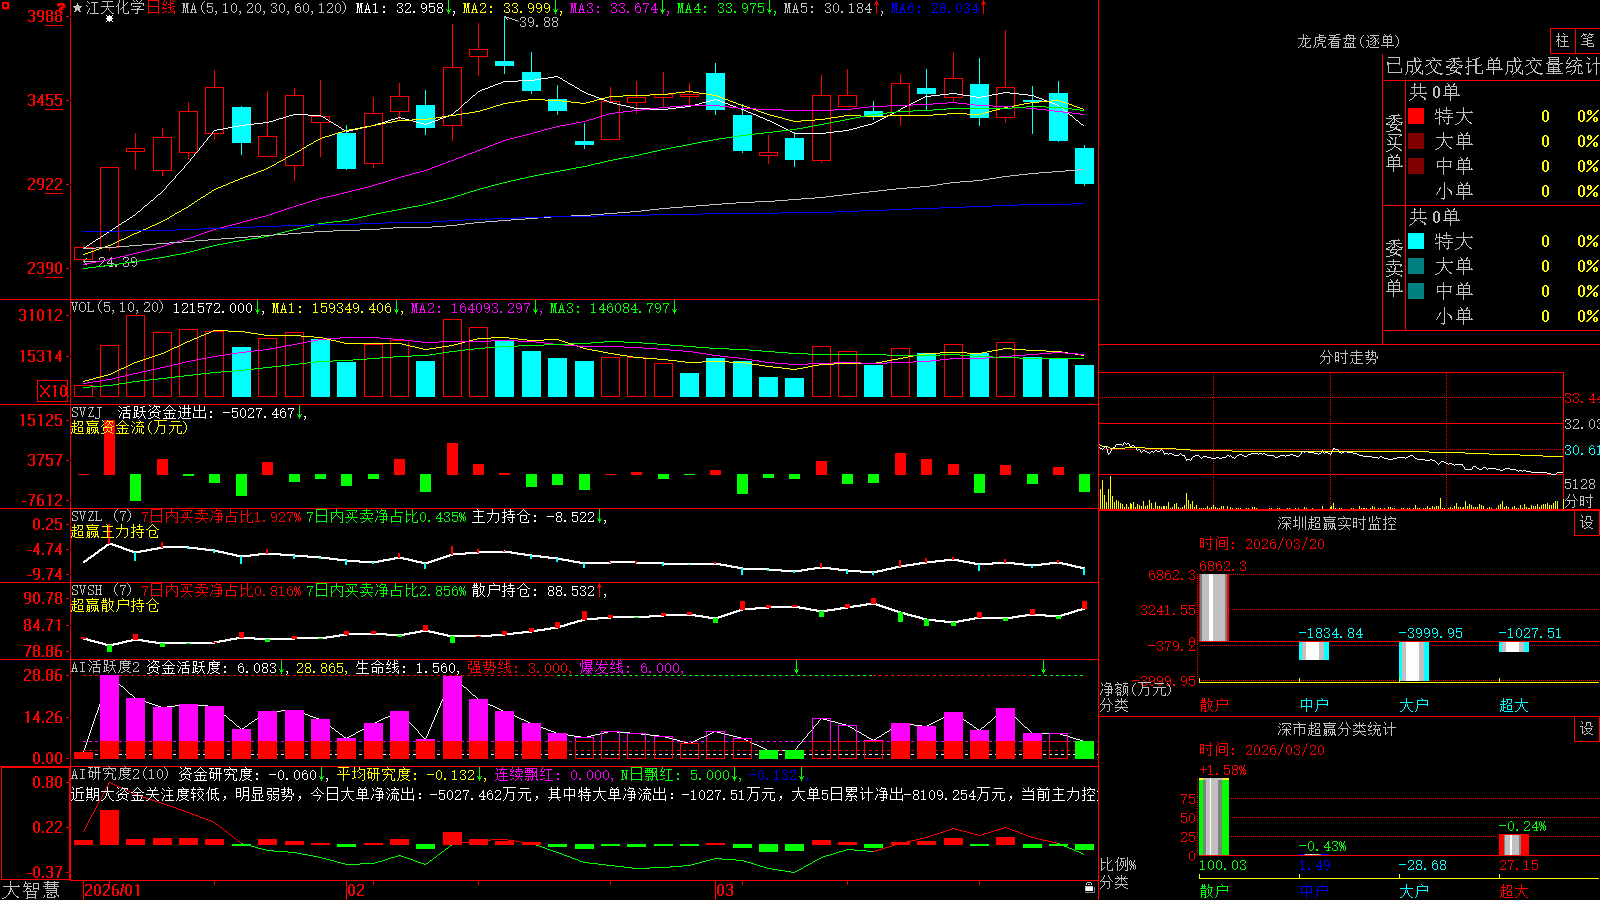
Task: Click the cyan 特大 sell-order swatch
Action: 1416,241
